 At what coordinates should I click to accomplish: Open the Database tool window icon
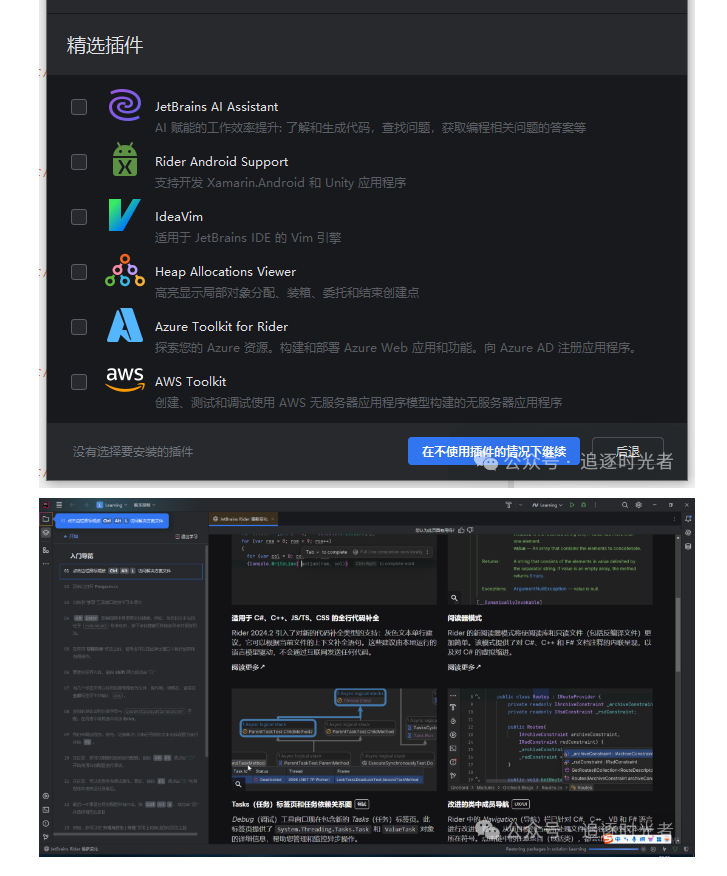click(688, 546)
